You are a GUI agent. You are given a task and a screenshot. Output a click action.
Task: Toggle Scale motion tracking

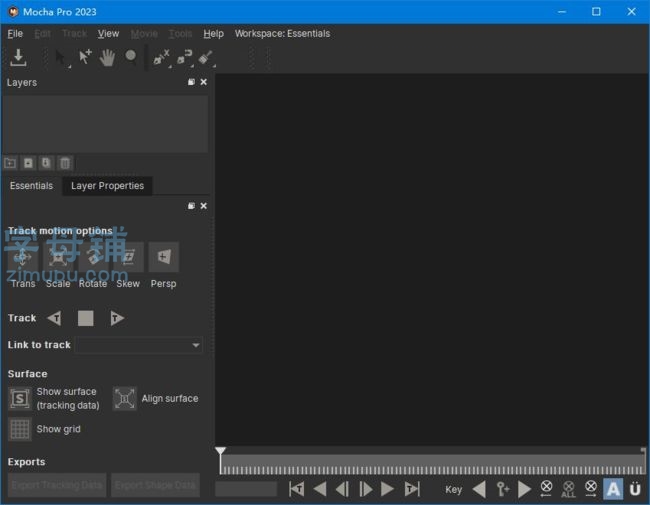pyautogui.click(x=58, y=257)
